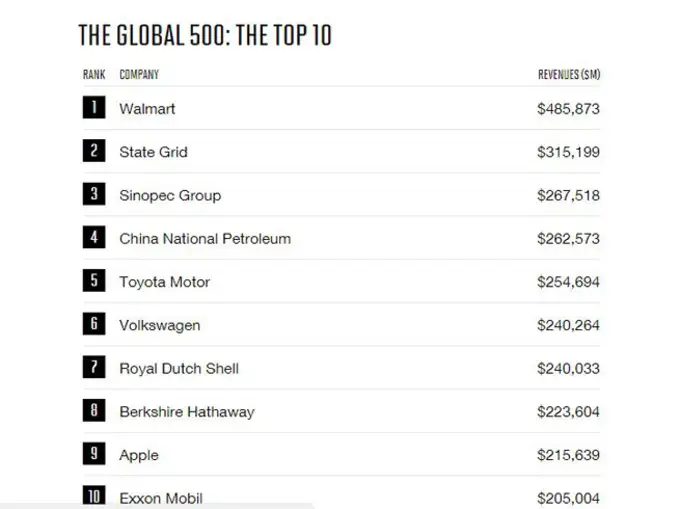Viewport: 680px width, 509px height.
Task: Click the Revenues ($M) column header
Action: [569, 75]
